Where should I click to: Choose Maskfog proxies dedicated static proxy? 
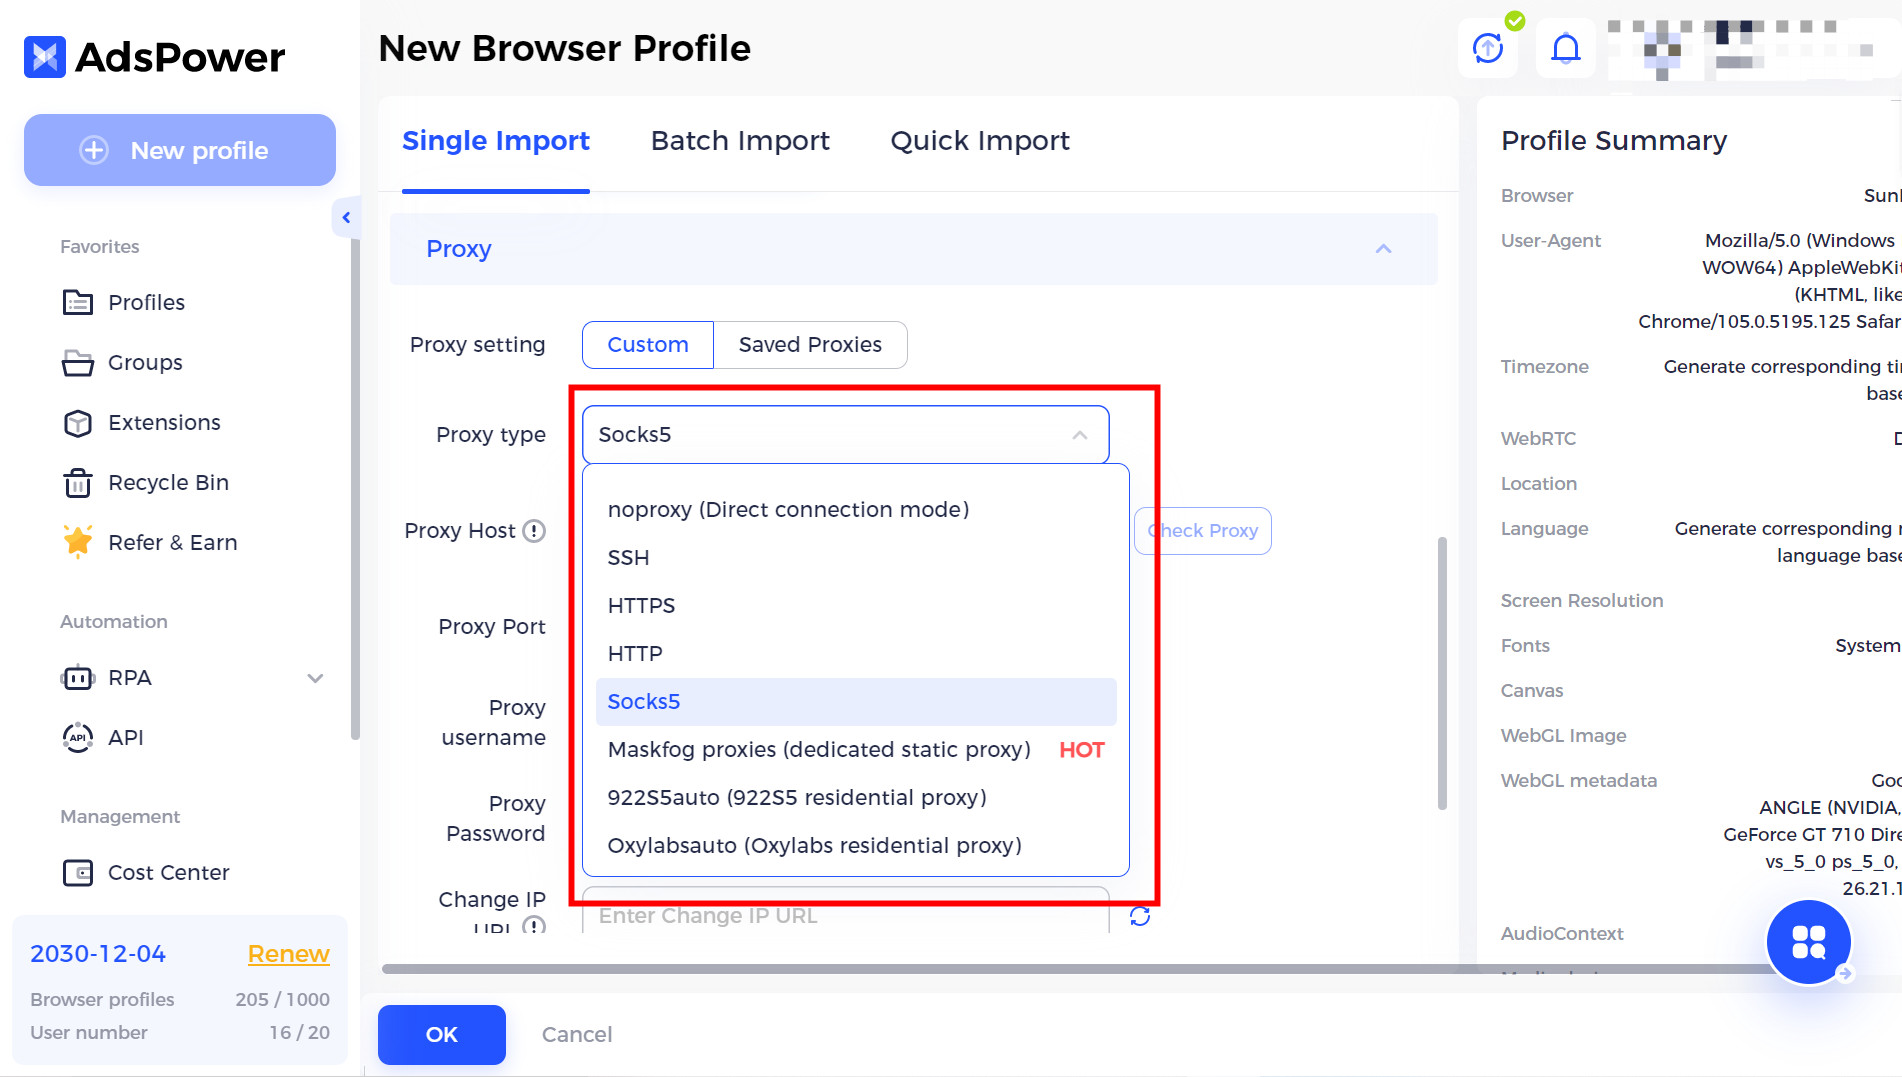click(x=856, y=749)
